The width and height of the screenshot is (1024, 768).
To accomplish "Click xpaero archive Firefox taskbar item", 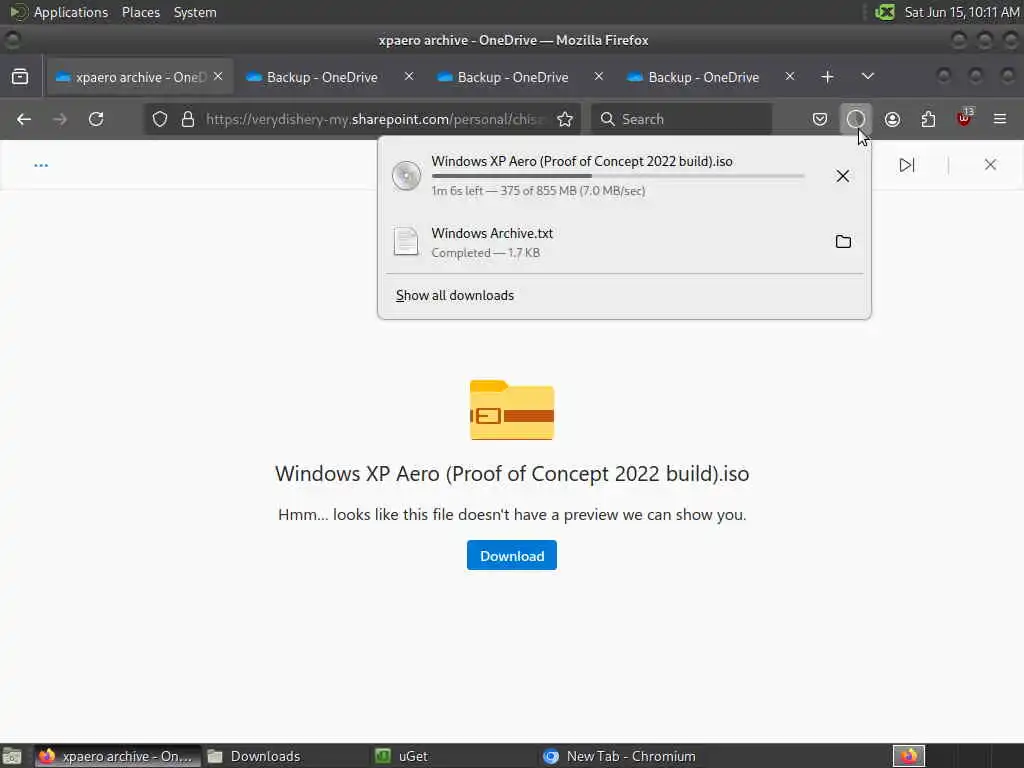I will pos(118,756).
